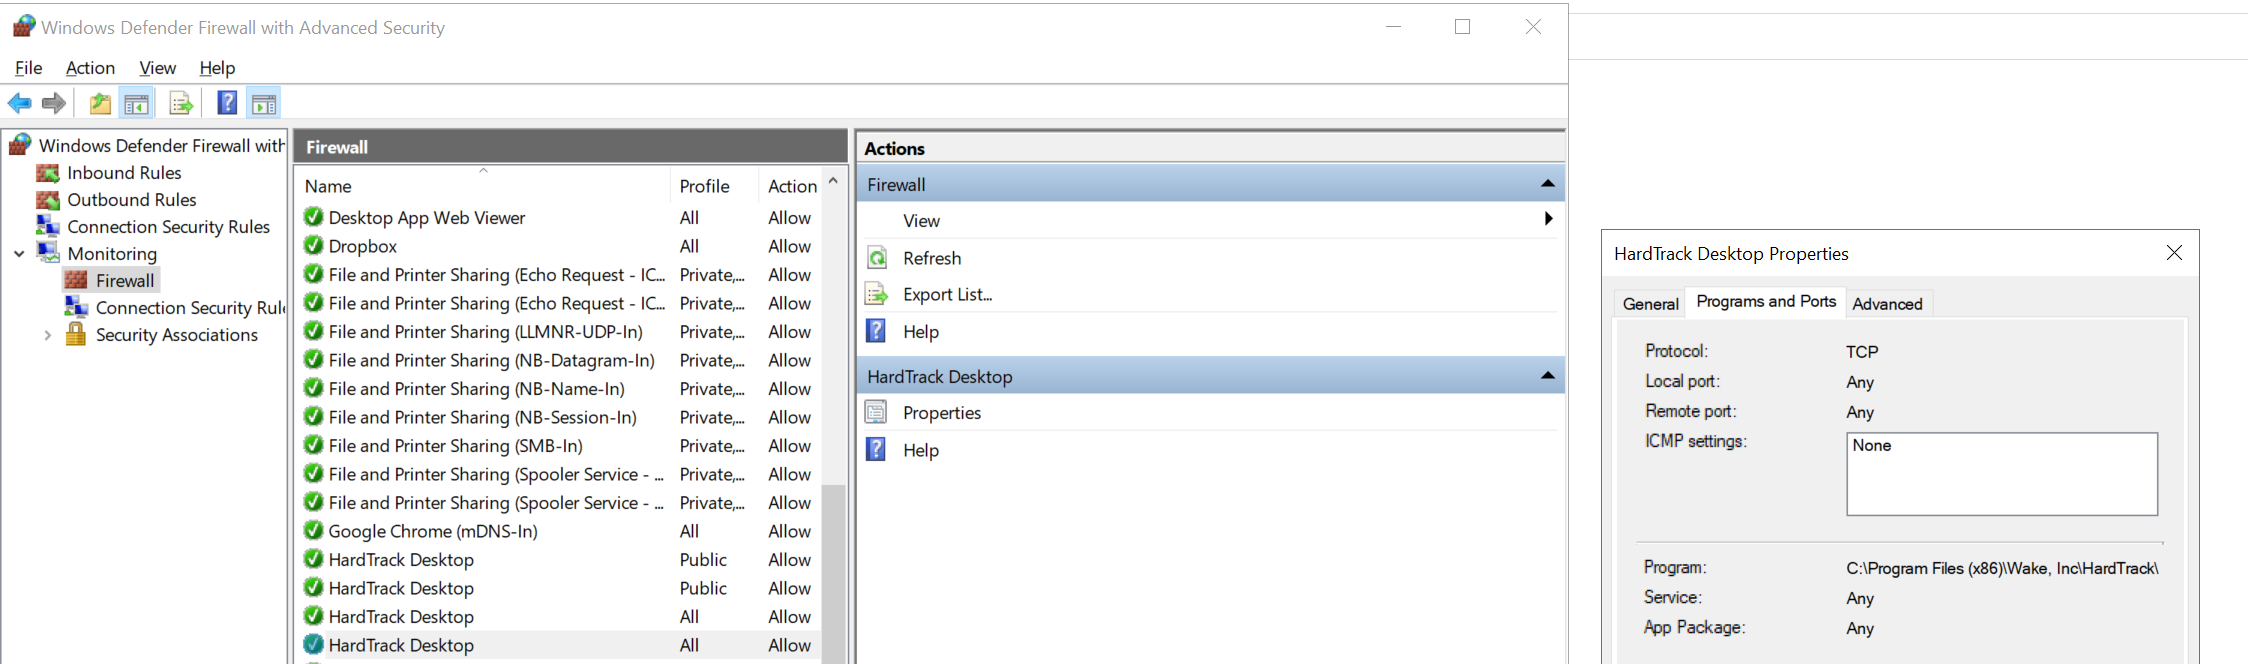Click the Security Associations padlock icon
Image resolution: width=2248 pixels, height=664 pixels.
[76, 334]
